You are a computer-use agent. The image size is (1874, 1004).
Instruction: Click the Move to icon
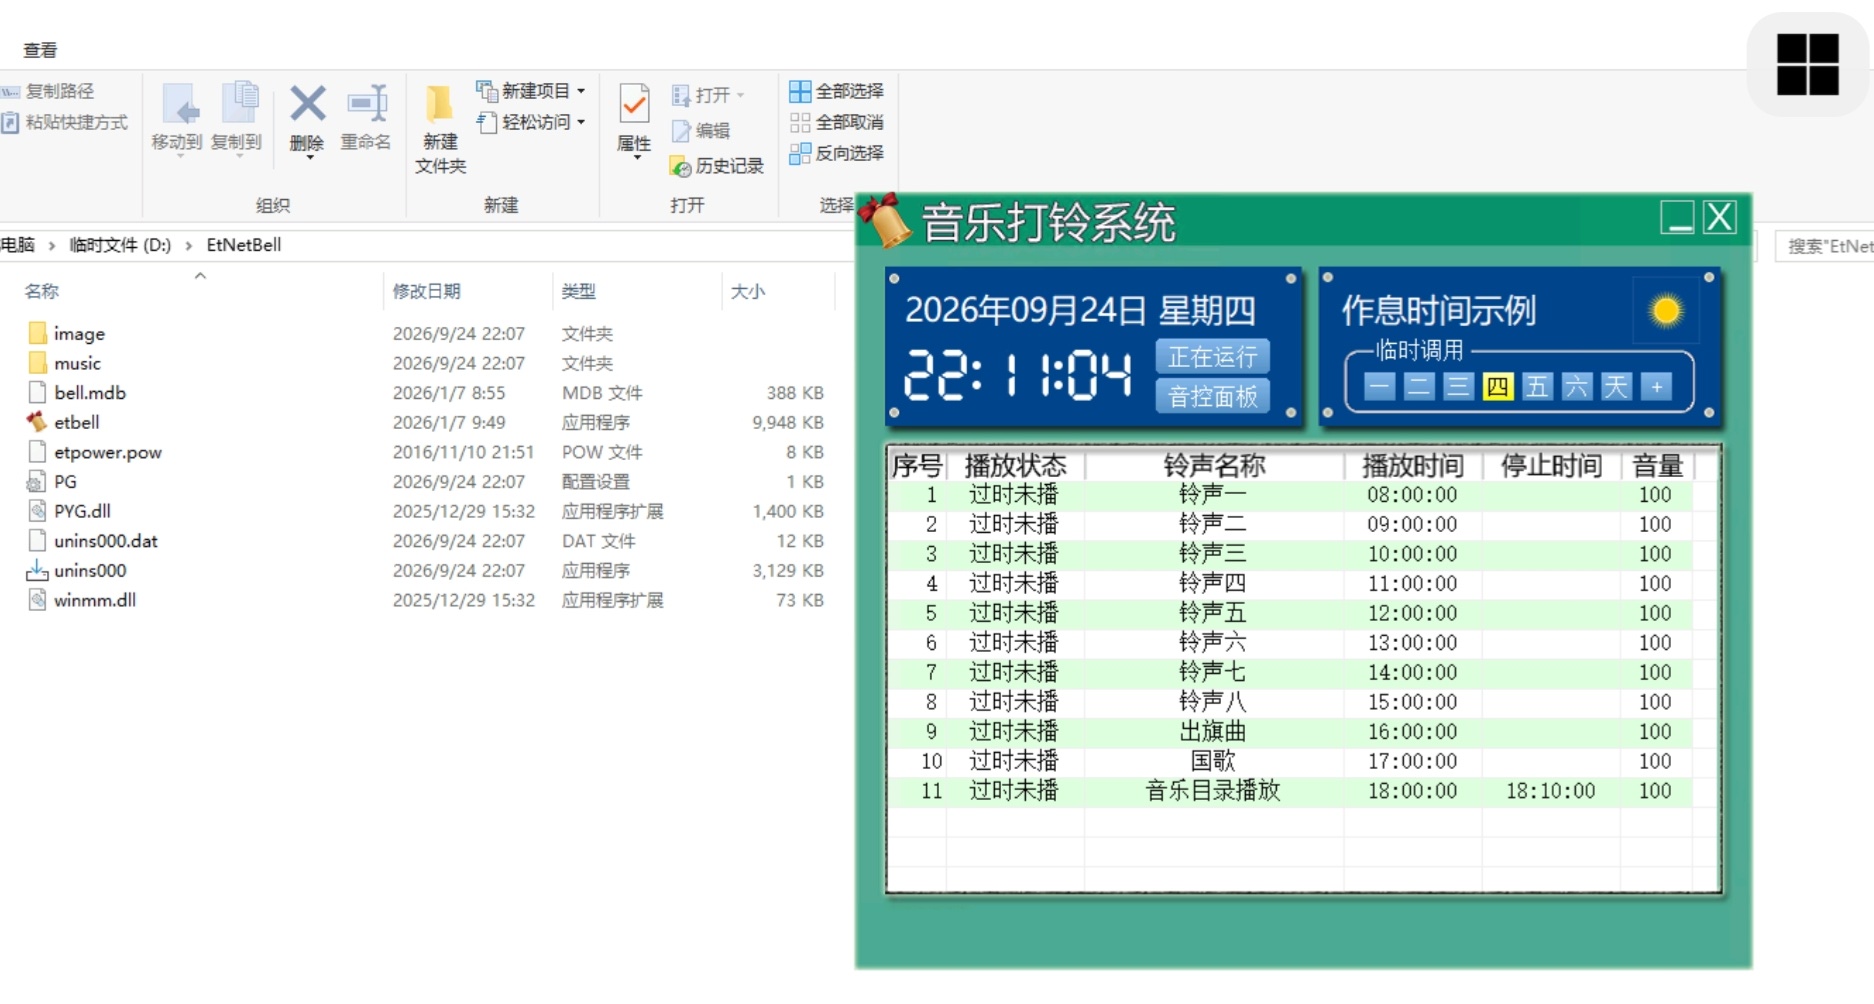coord(180,105)
